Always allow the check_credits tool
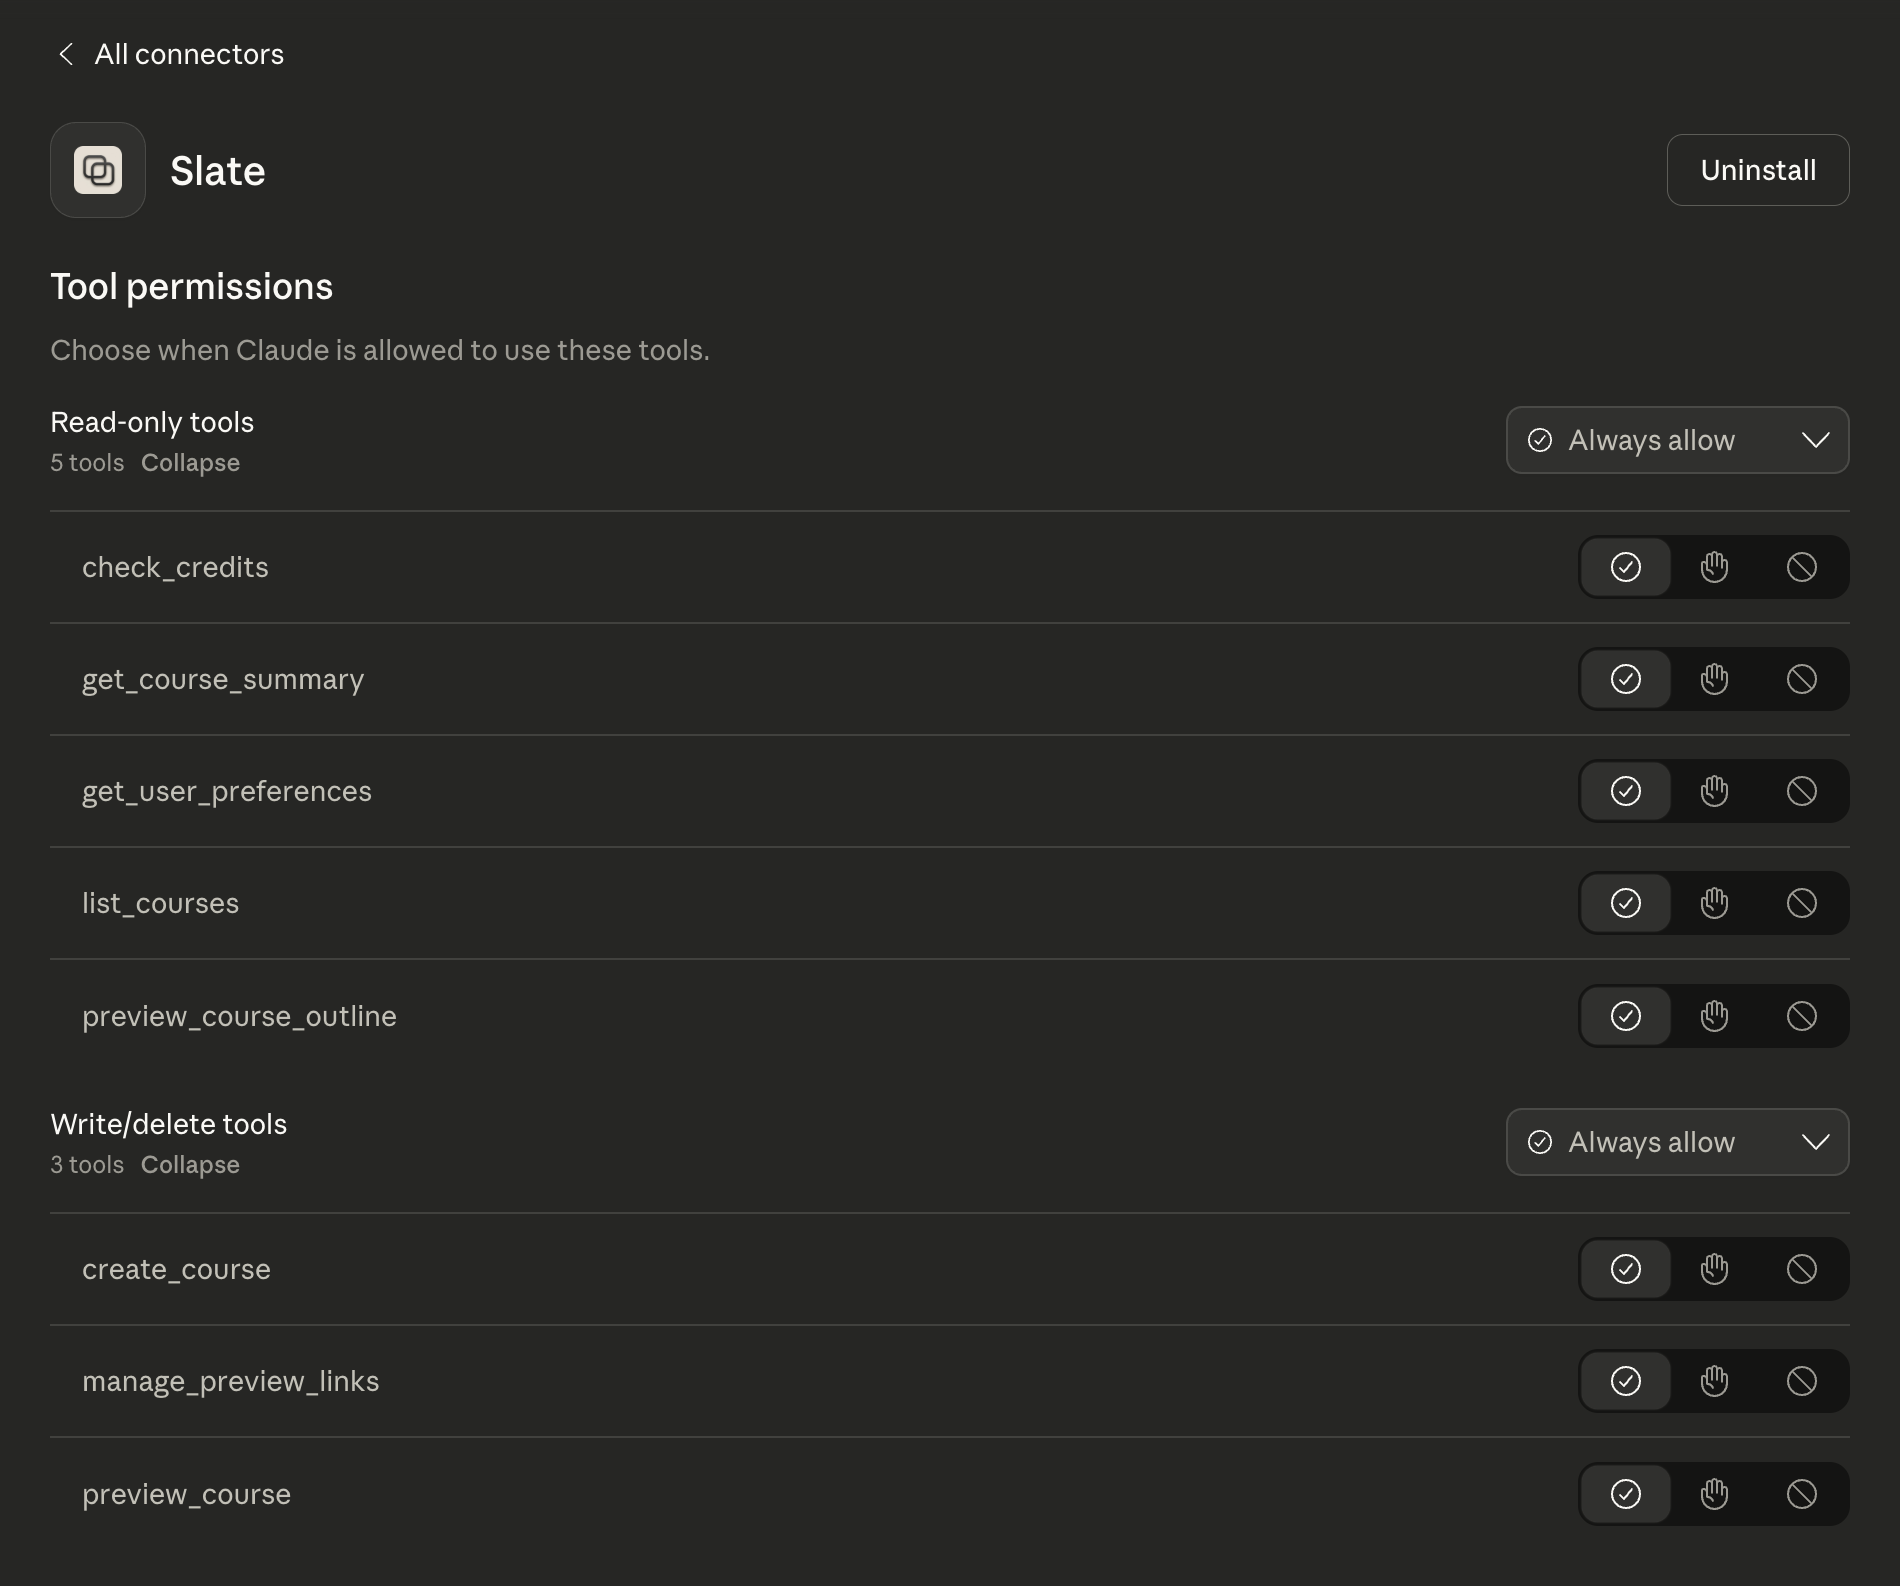This screenshot has width=1900, height=1586. (x=1626, y=567)
